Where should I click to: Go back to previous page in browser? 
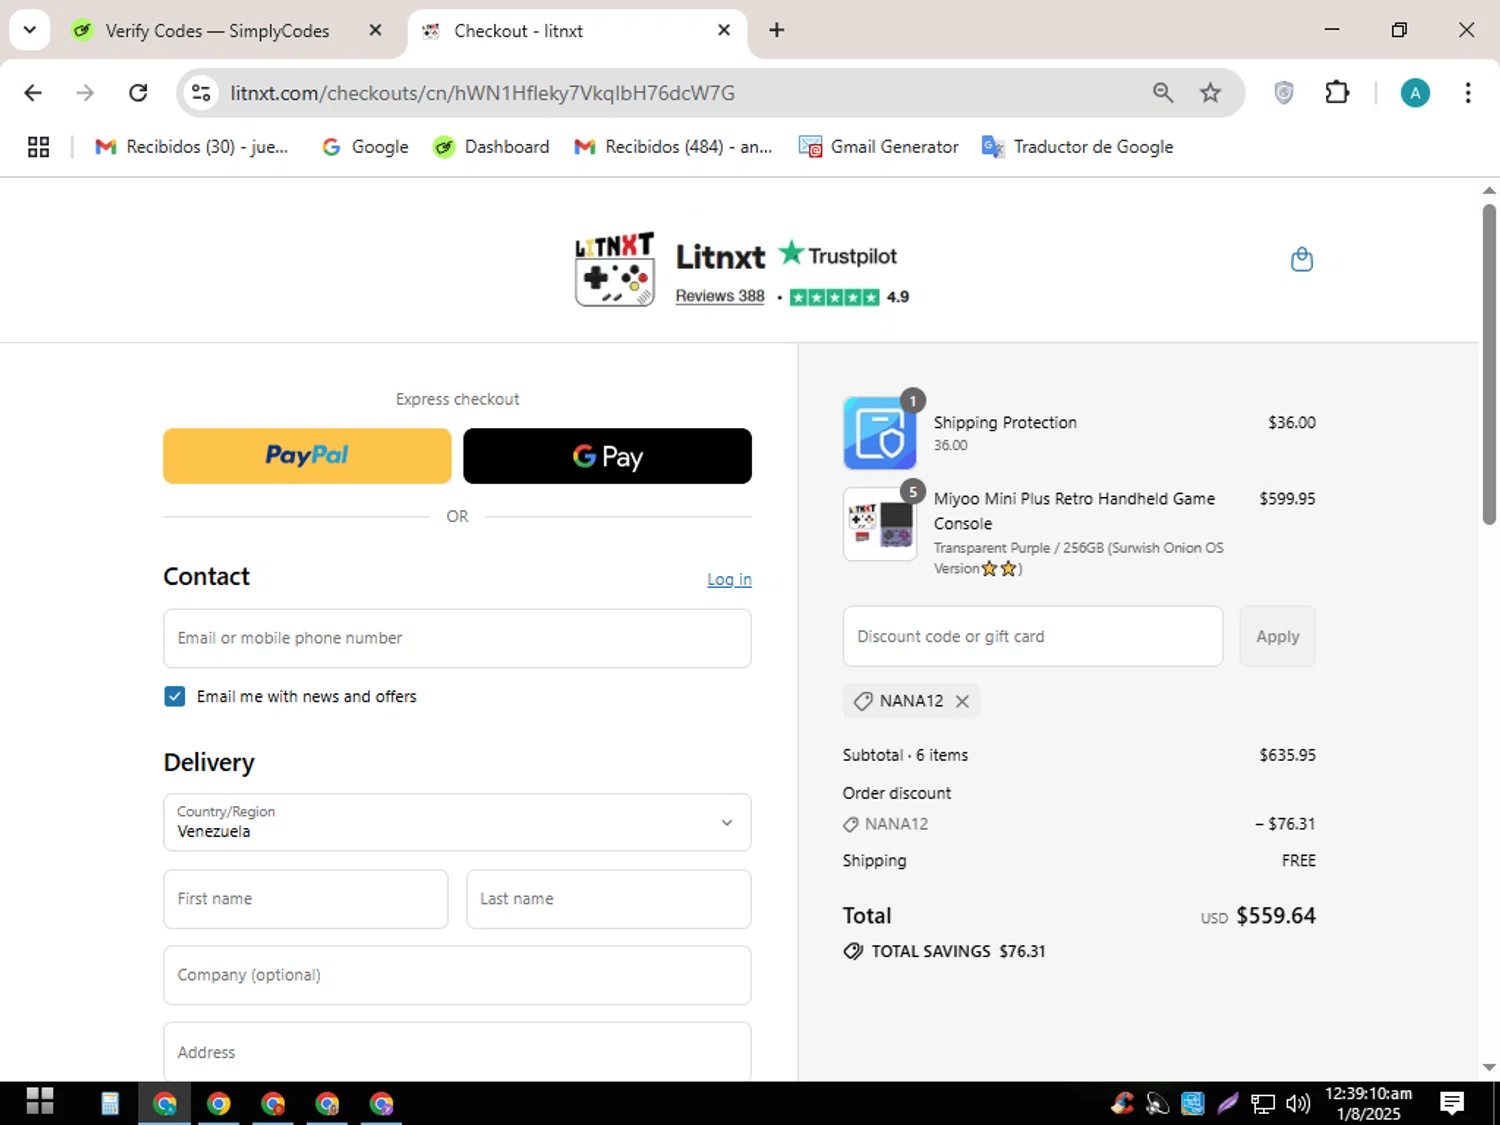[33, 93]
